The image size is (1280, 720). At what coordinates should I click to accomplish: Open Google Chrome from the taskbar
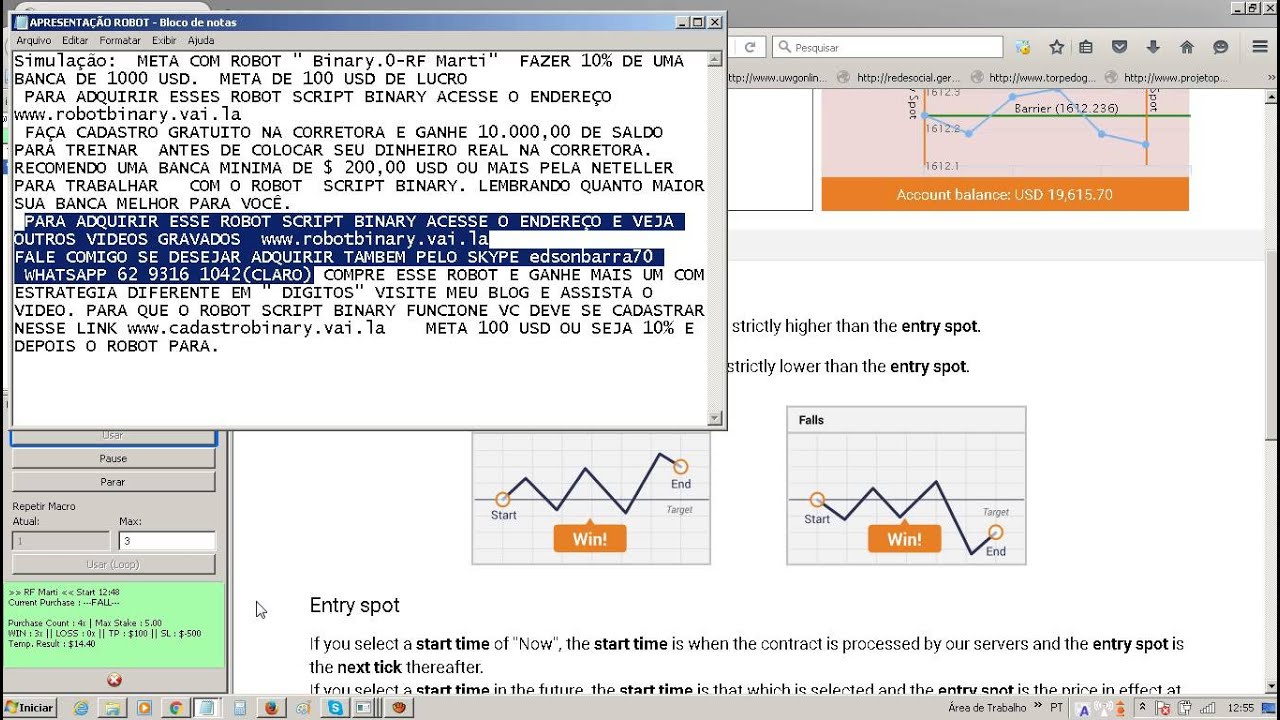[175, 707]
